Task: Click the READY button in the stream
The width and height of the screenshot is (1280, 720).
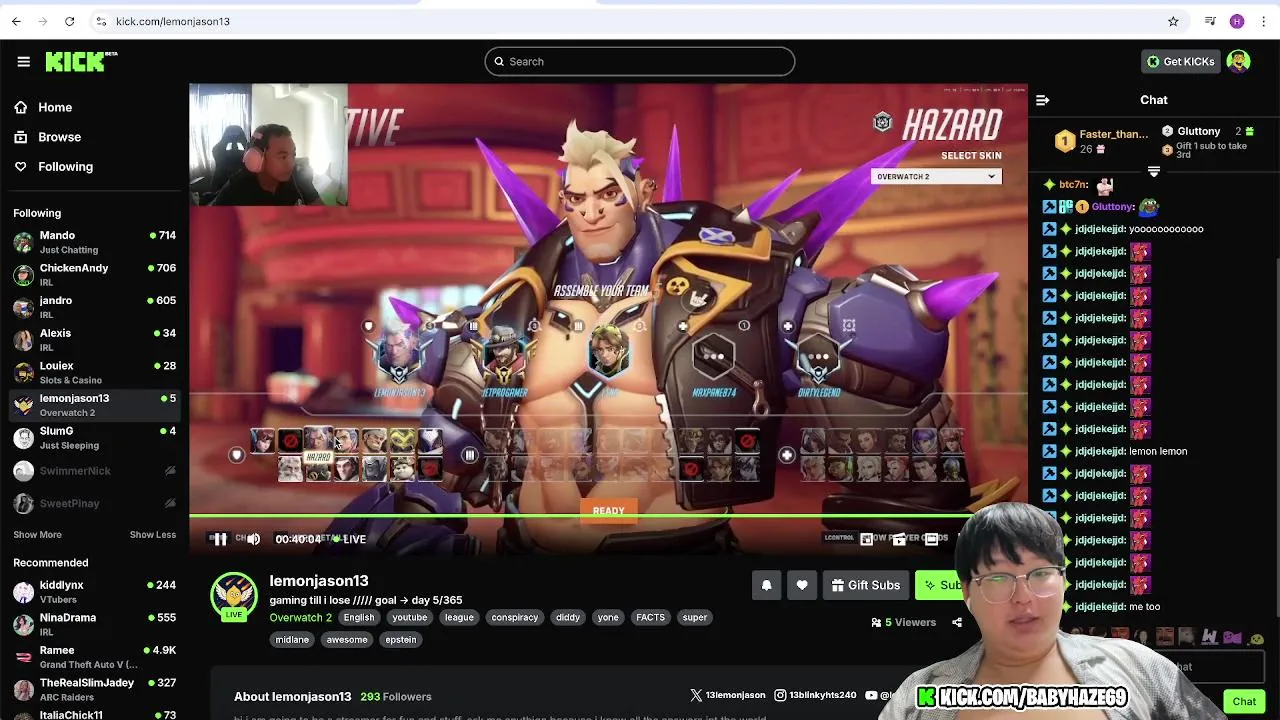Action: tap(608, 511)
